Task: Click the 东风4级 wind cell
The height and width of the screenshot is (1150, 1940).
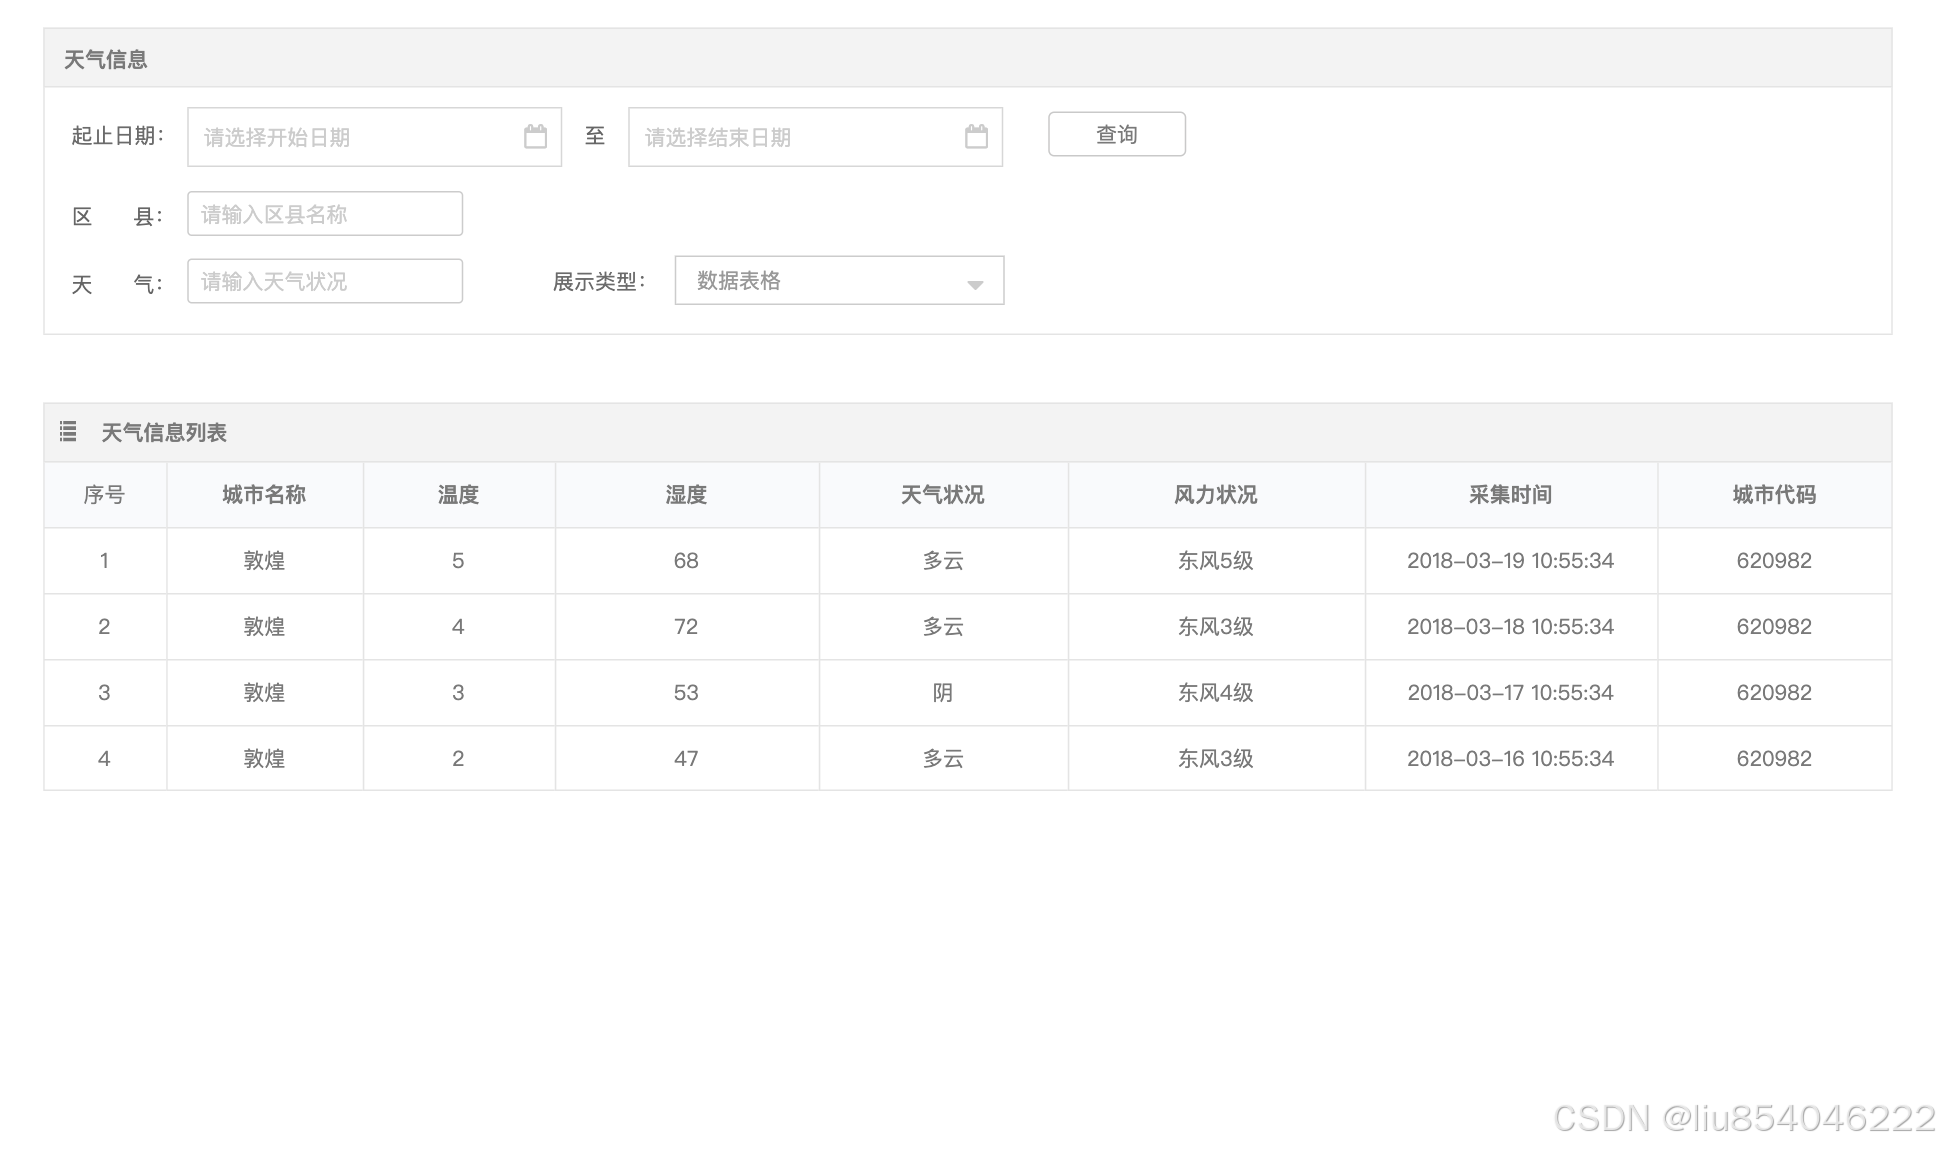Action: 1215,693
